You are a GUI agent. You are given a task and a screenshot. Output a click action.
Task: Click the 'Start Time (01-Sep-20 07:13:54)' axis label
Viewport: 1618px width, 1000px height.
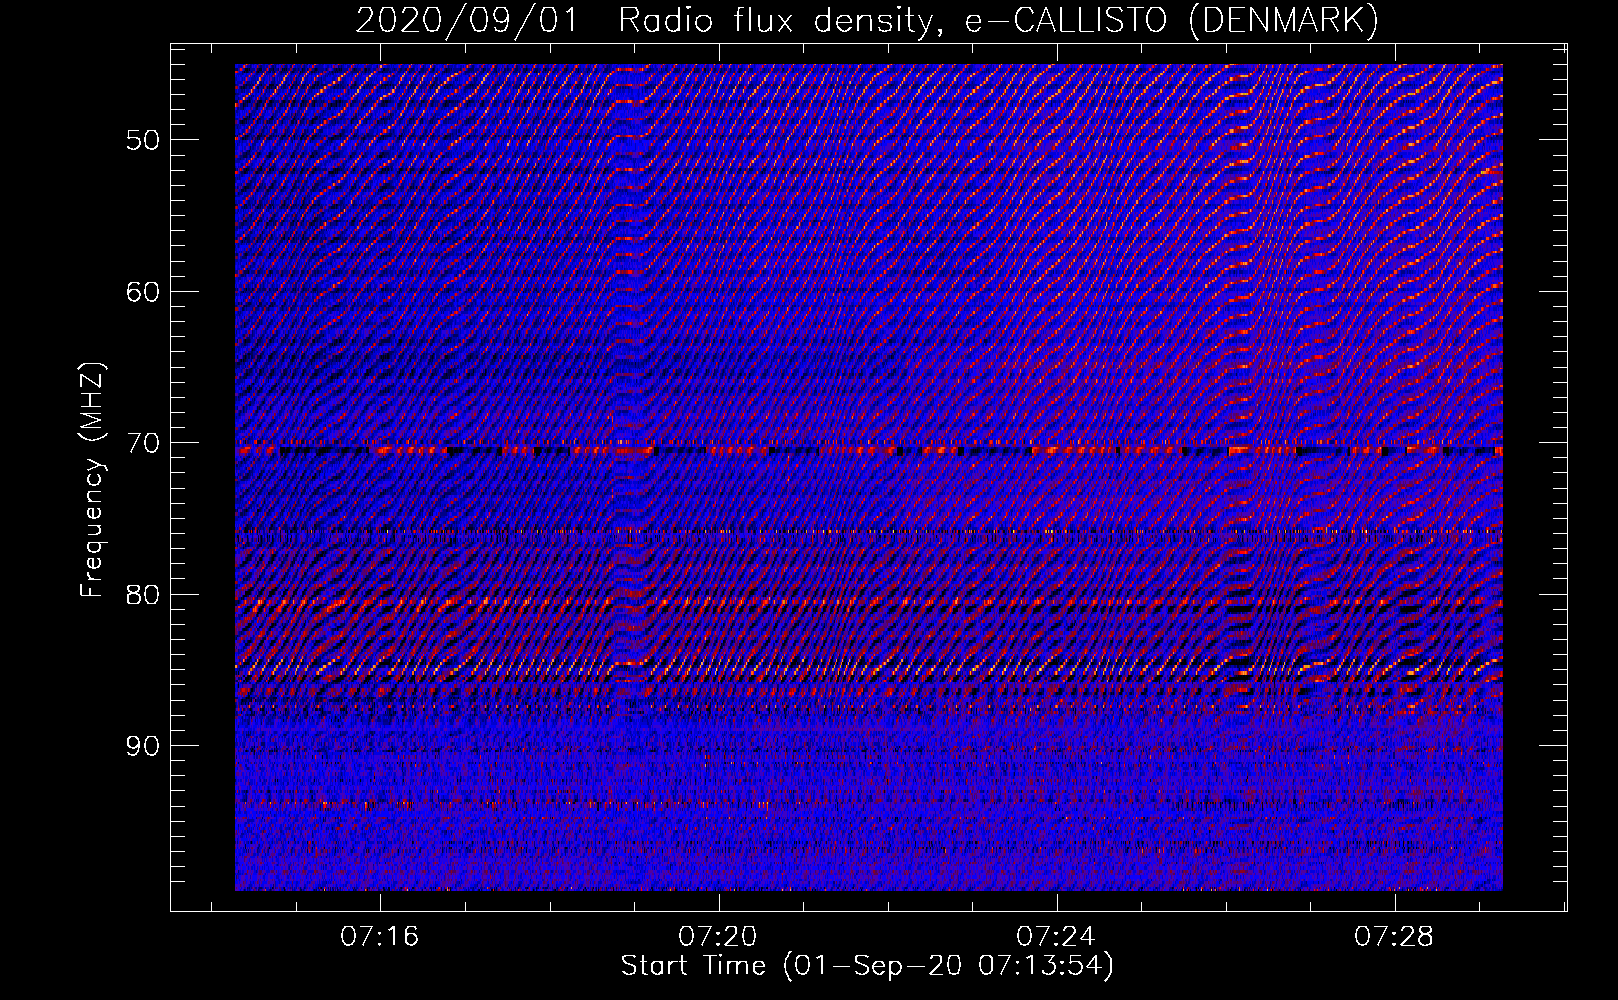[x=867, y=966]
